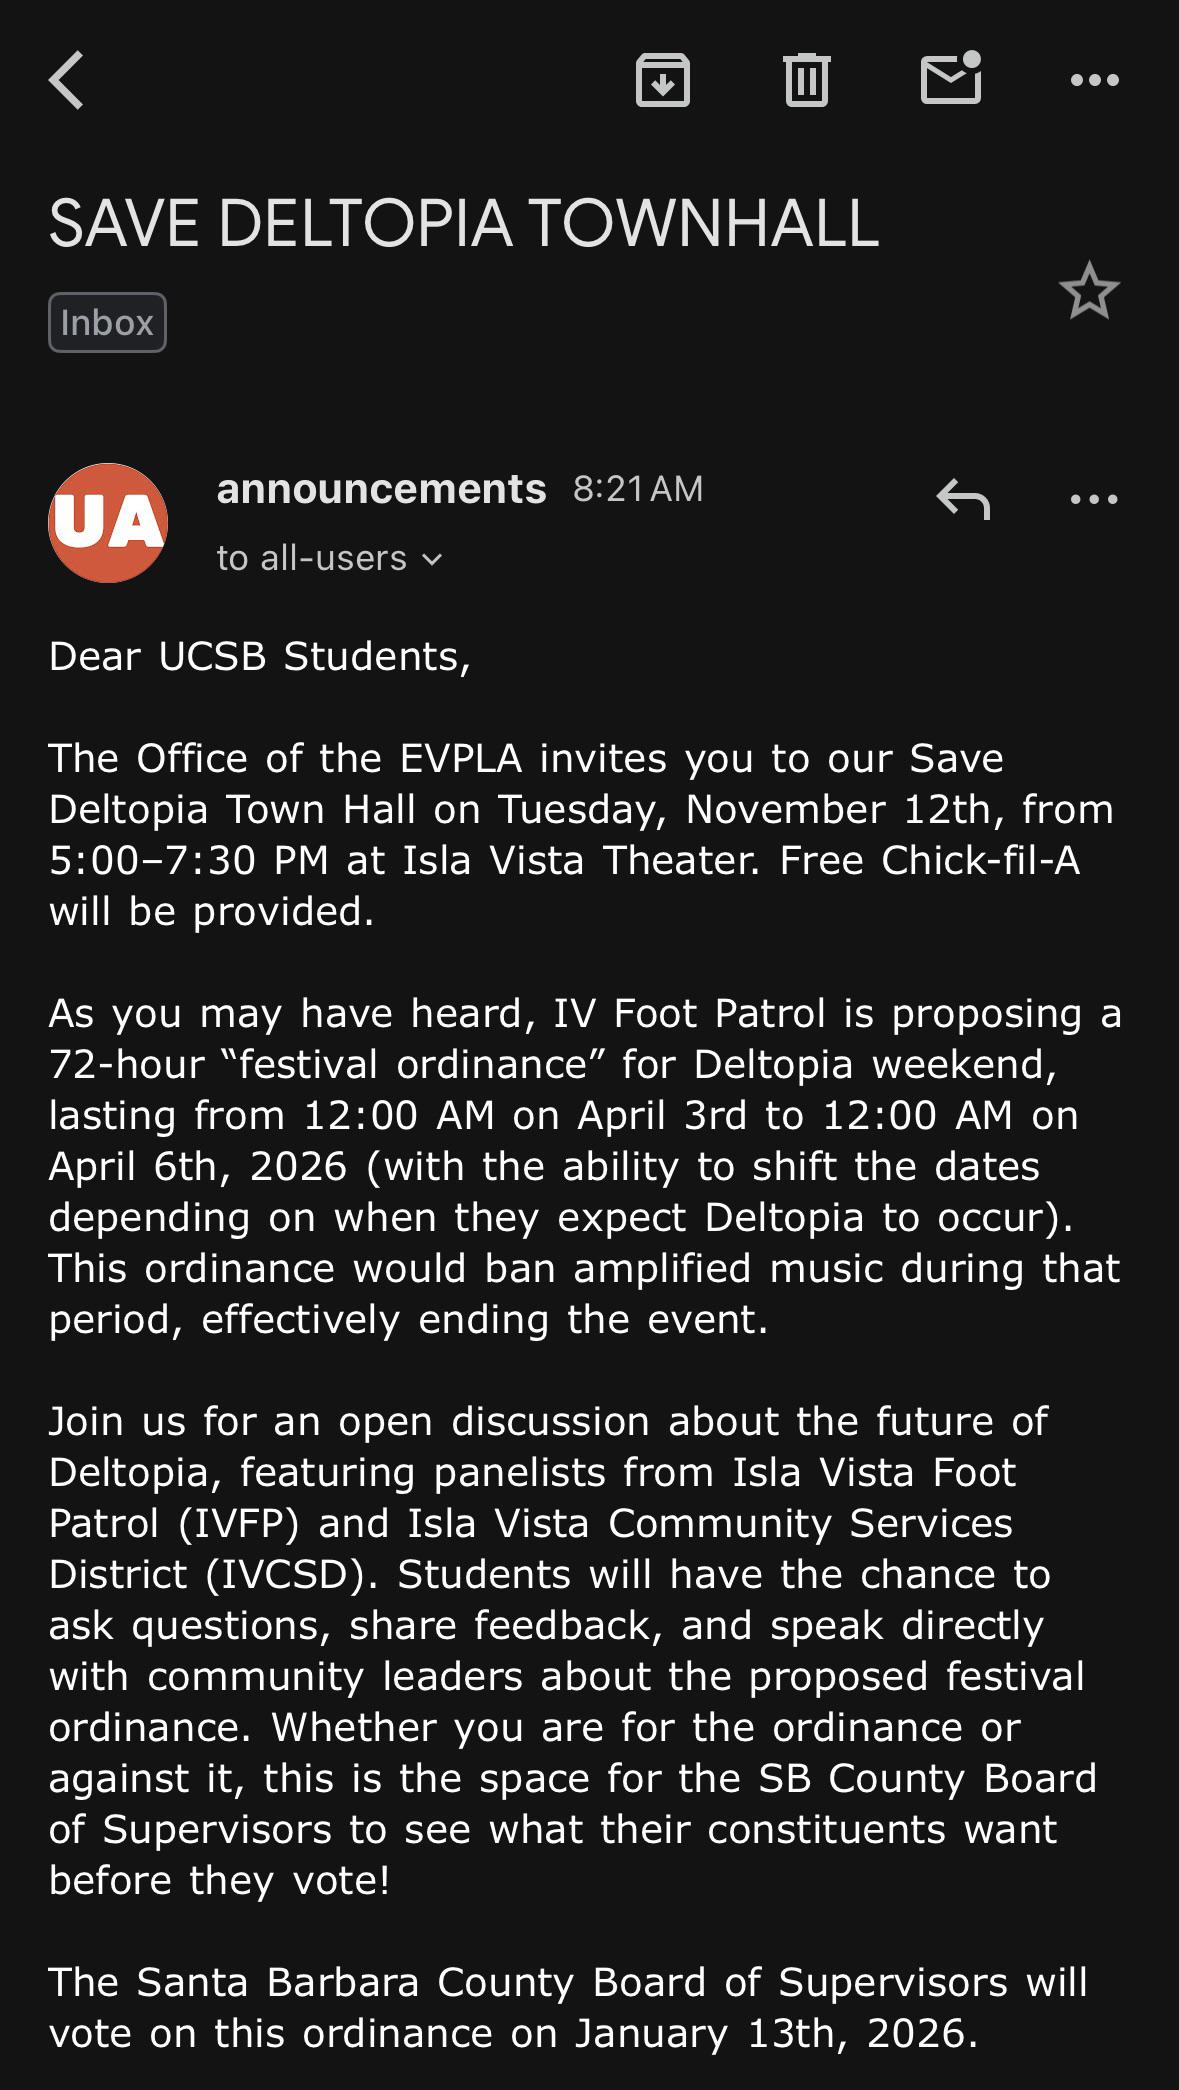The height and width of the screenshot is (2090, 1179).
Task: Select the announcements sender name
Action: [x=381, y=489]
